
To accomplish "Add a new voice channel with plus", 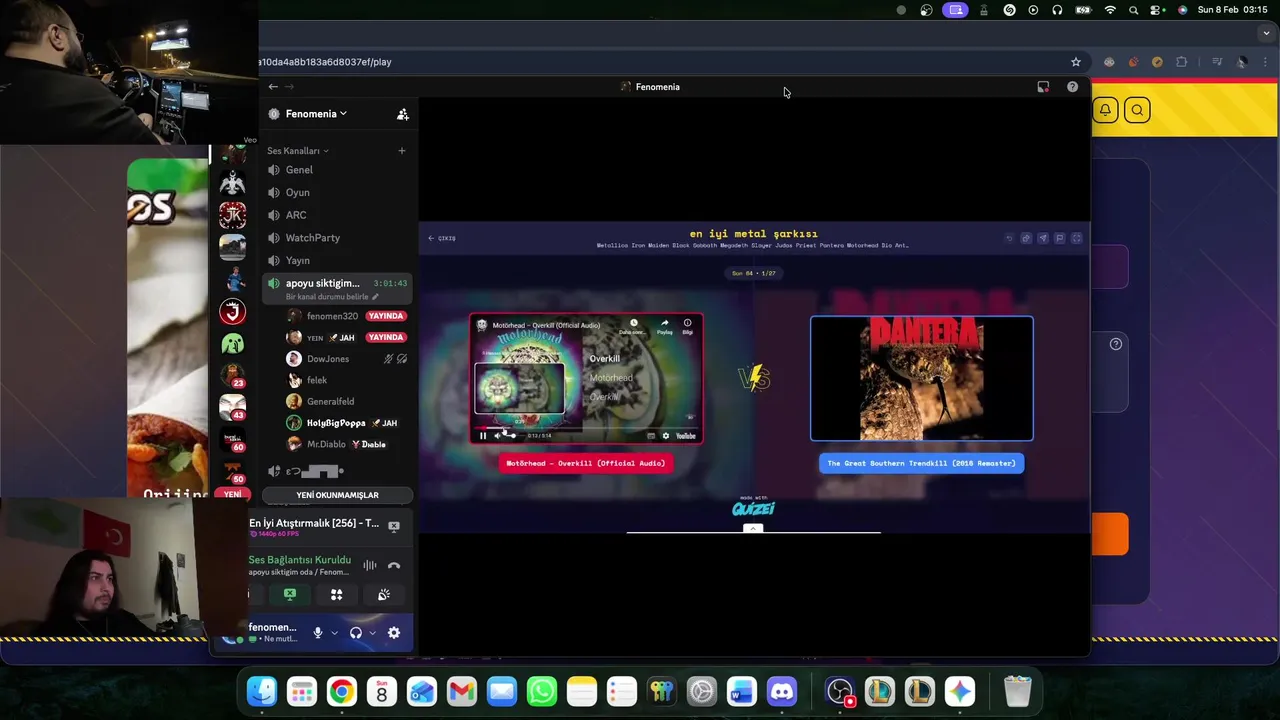I will (401, 151).
